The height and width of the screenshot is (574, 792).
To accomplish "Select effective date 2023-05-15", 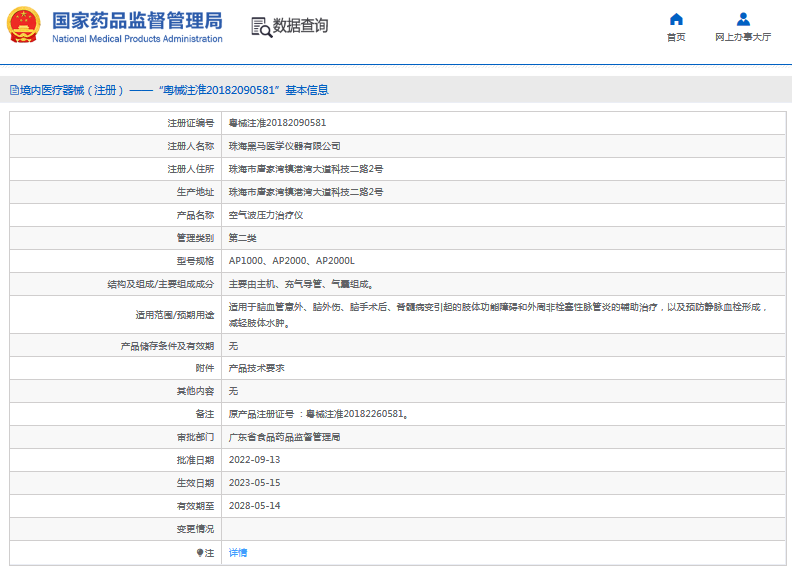I will [255, 483].
